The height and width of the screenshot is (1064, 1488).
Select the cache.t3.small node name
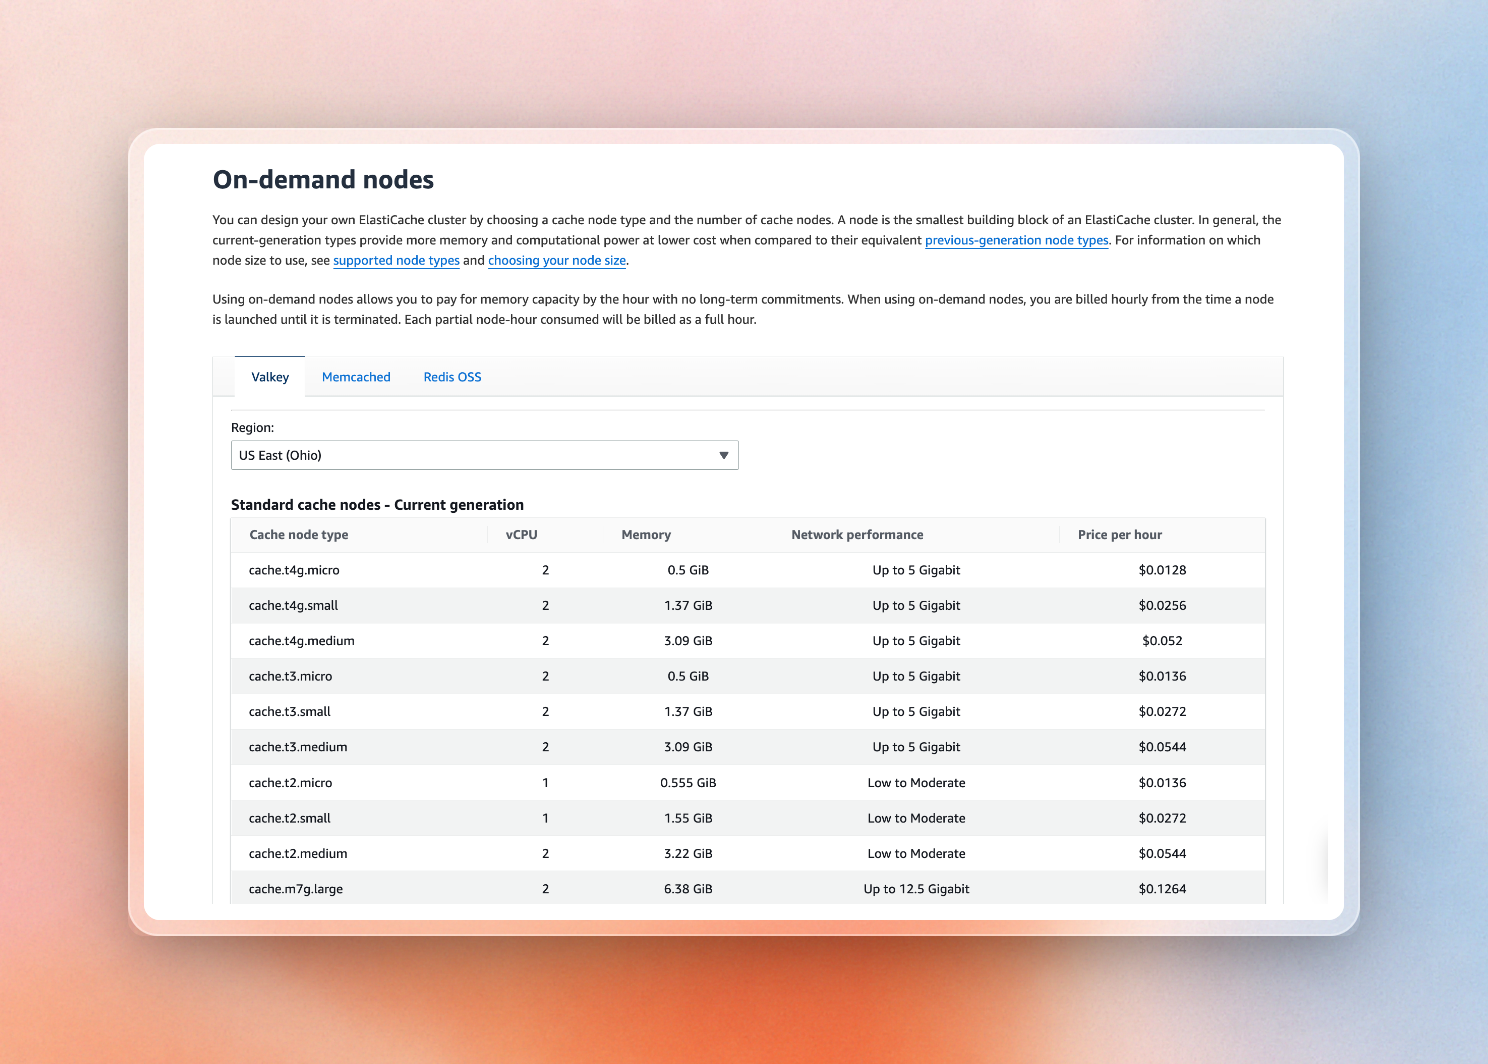tap(290, 712)
